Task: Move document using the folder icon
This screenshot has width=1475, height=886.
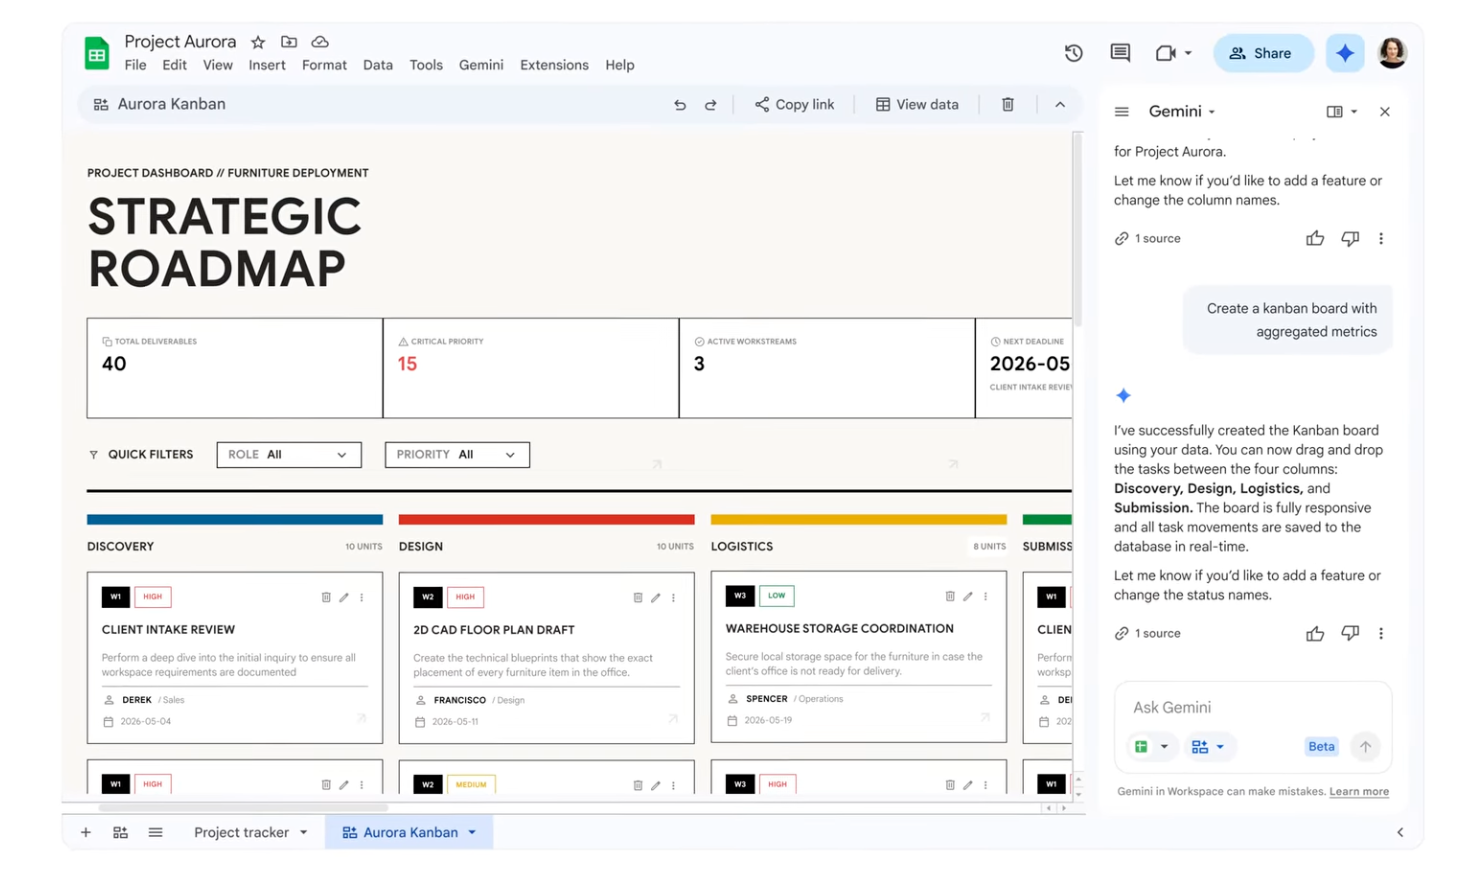Action: coord(289,42)
